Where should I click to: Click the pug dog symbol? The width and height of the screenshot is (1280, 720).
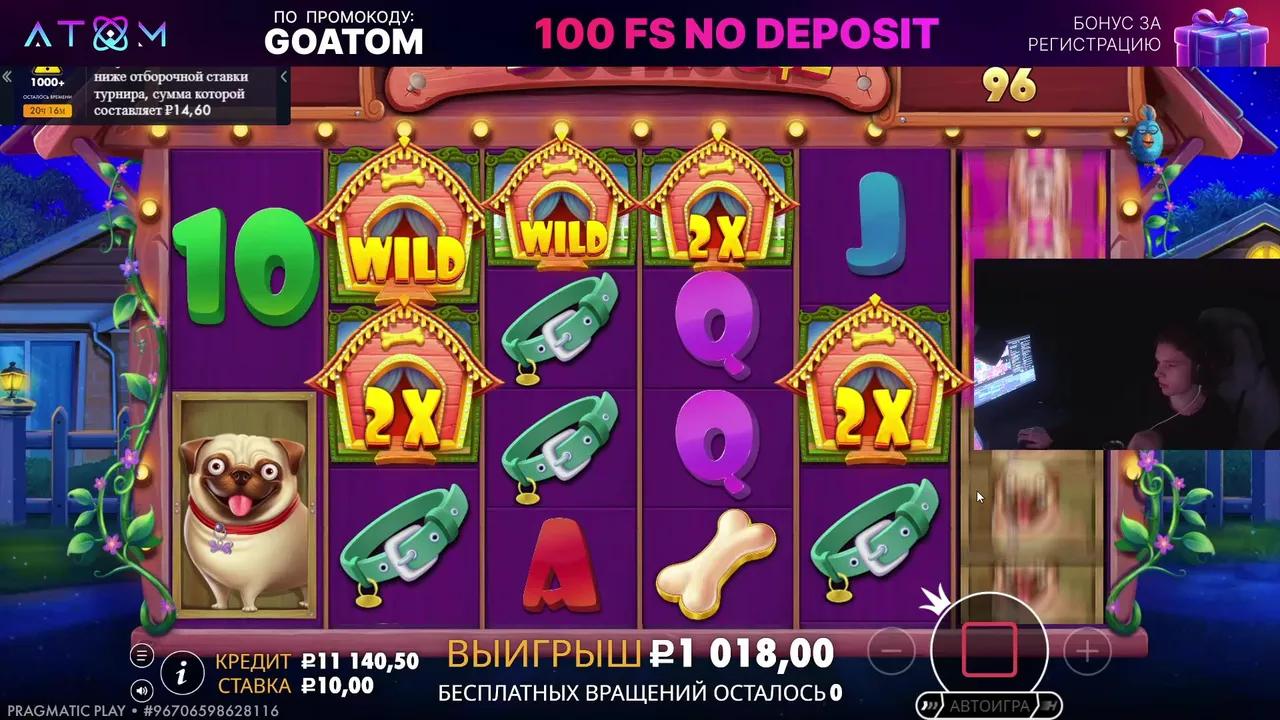[x=244, y=504]
